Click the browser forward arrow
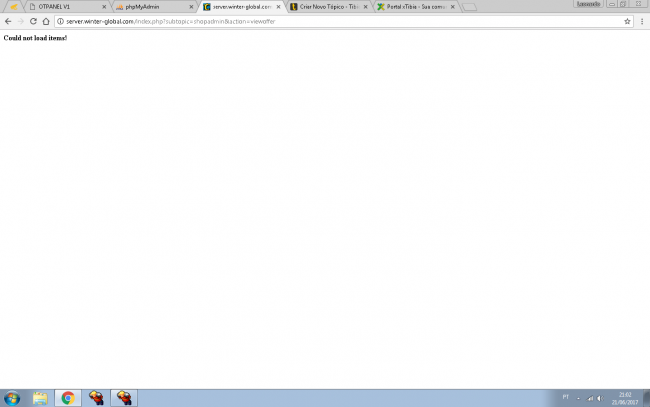 (20, 21)
